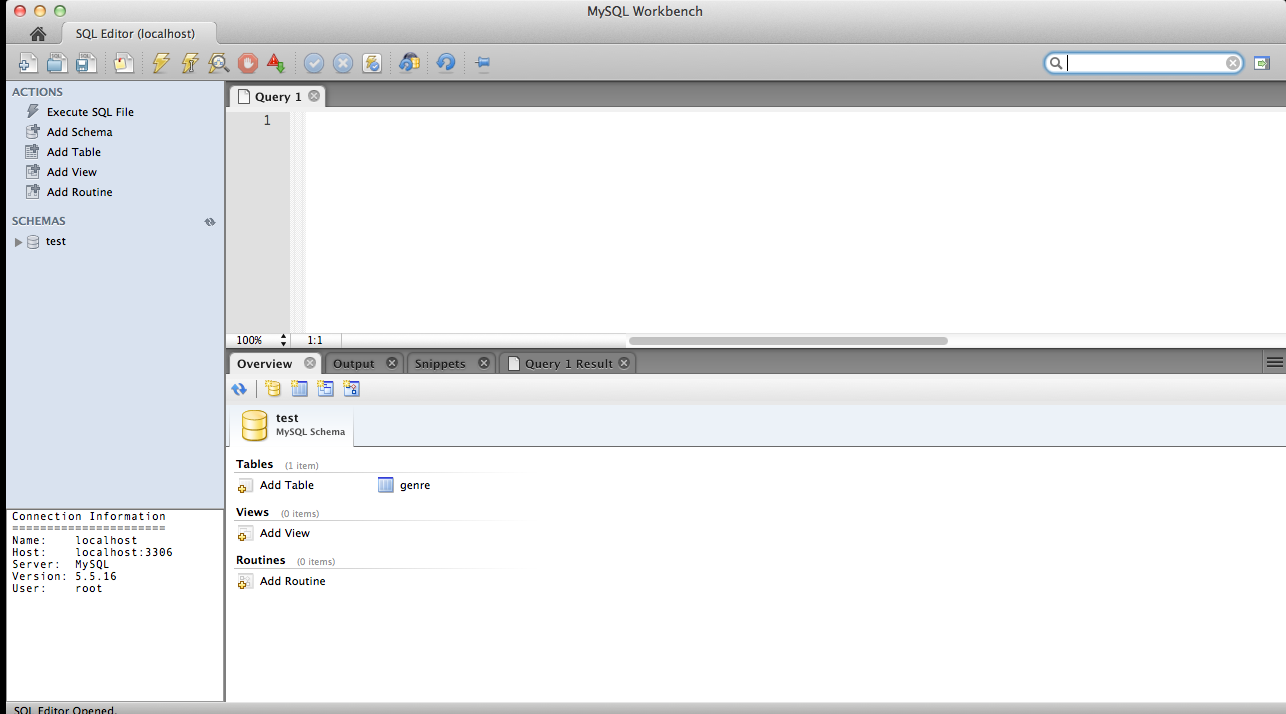Viewport: 1286px width, 714px height.
Task: Save SQL script to file icon
Action: point(86,63)
